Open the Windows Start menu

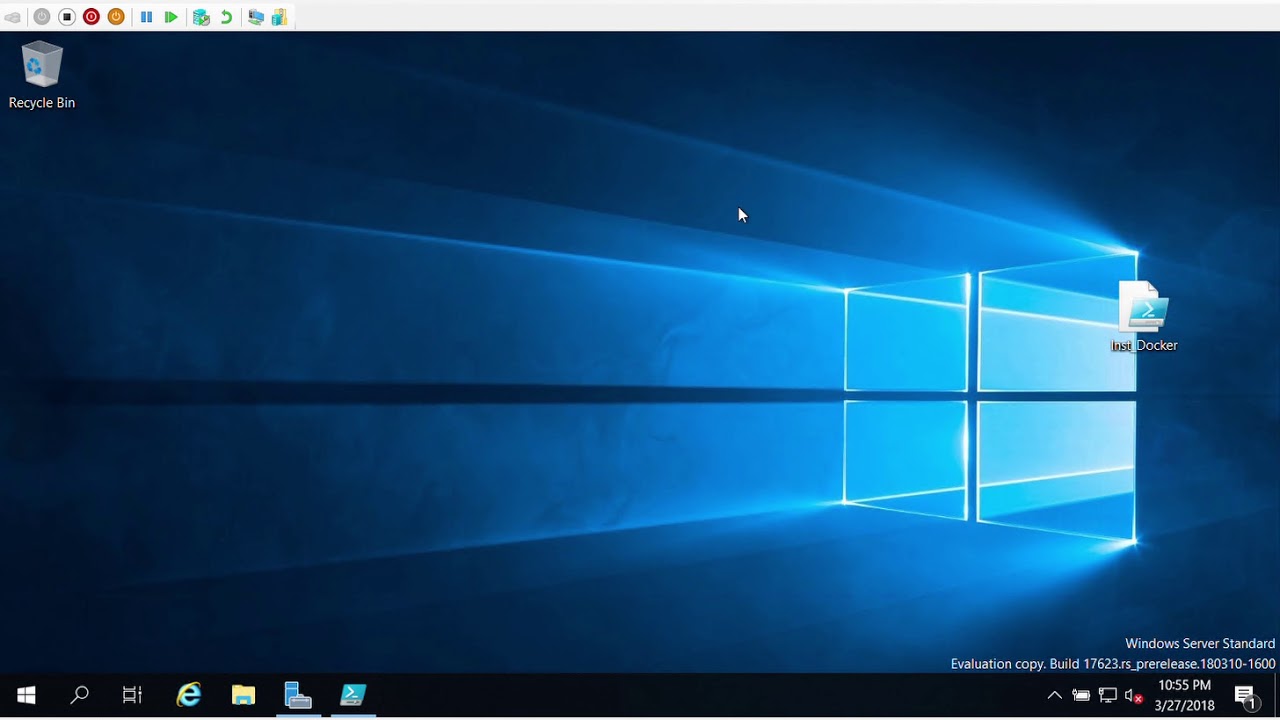point(26,695)
